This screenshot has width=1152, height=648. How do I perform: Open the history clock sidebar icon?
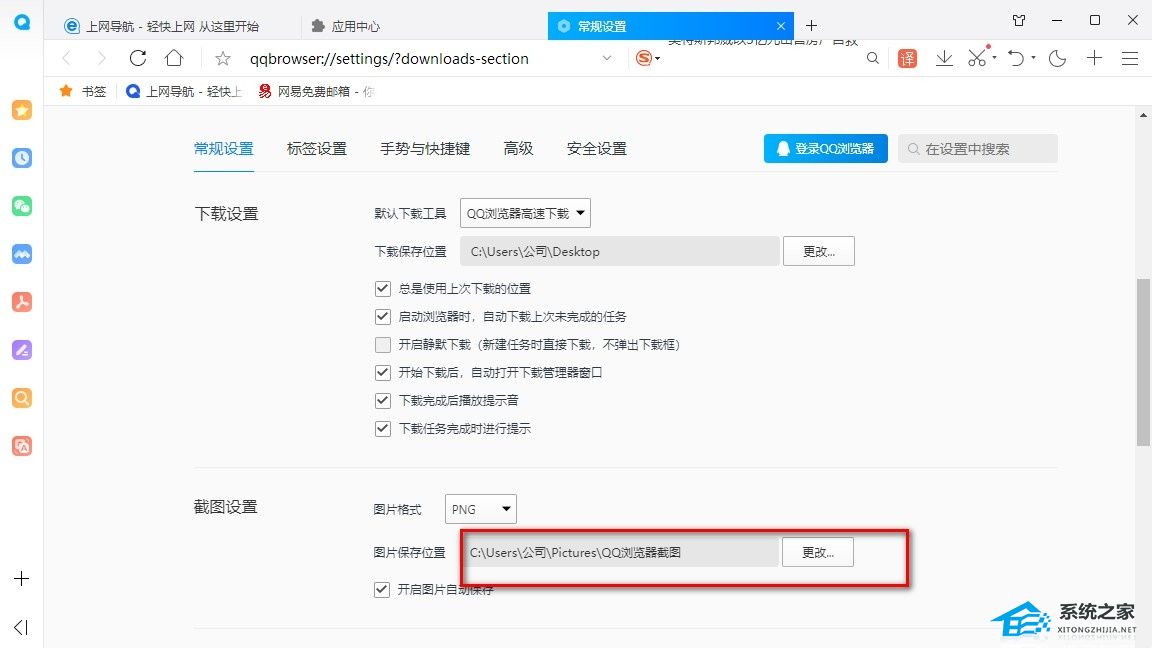tap(22, 158)
